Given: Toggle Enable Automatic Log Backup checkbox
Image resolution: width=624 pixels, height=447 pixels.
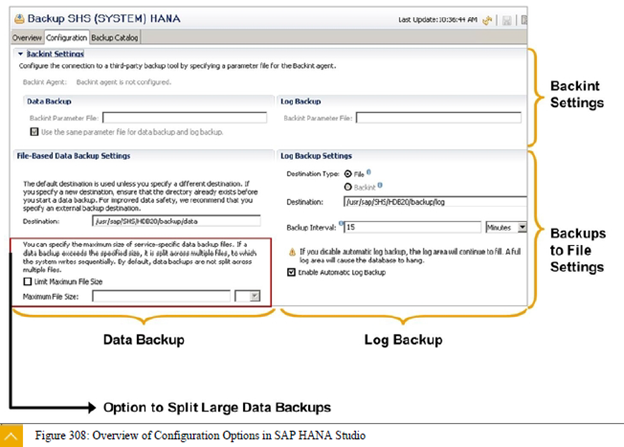Looking at the screenshot, I should coord(291,272).
